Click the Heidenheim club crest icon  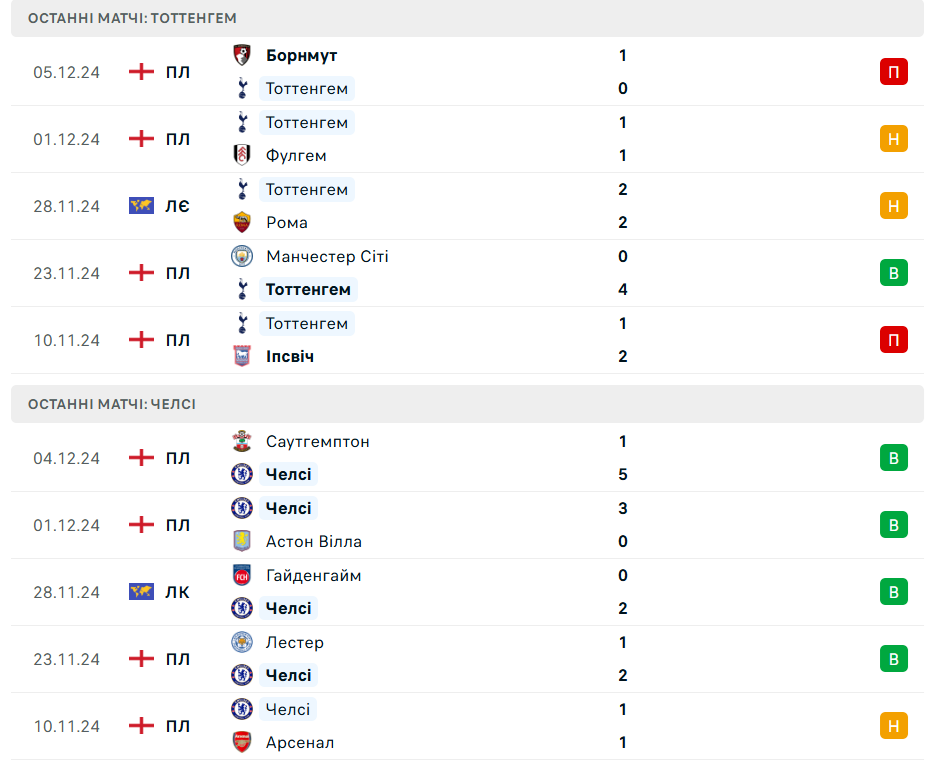tap(241, 576)
